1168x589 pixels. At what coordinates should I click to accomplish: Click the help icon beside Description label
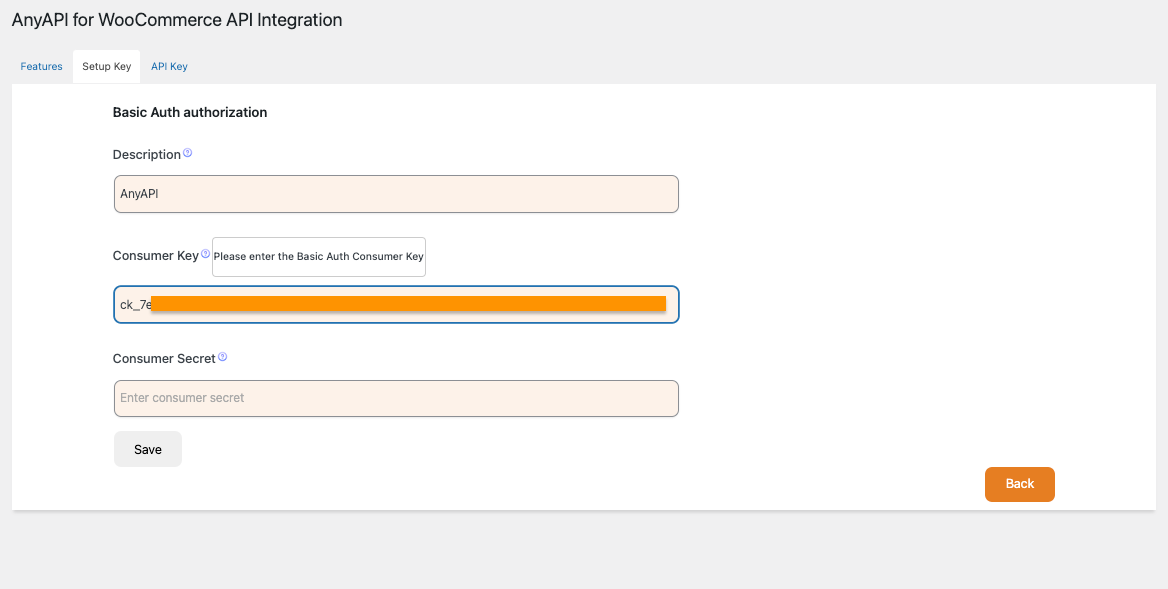point(187,154)
